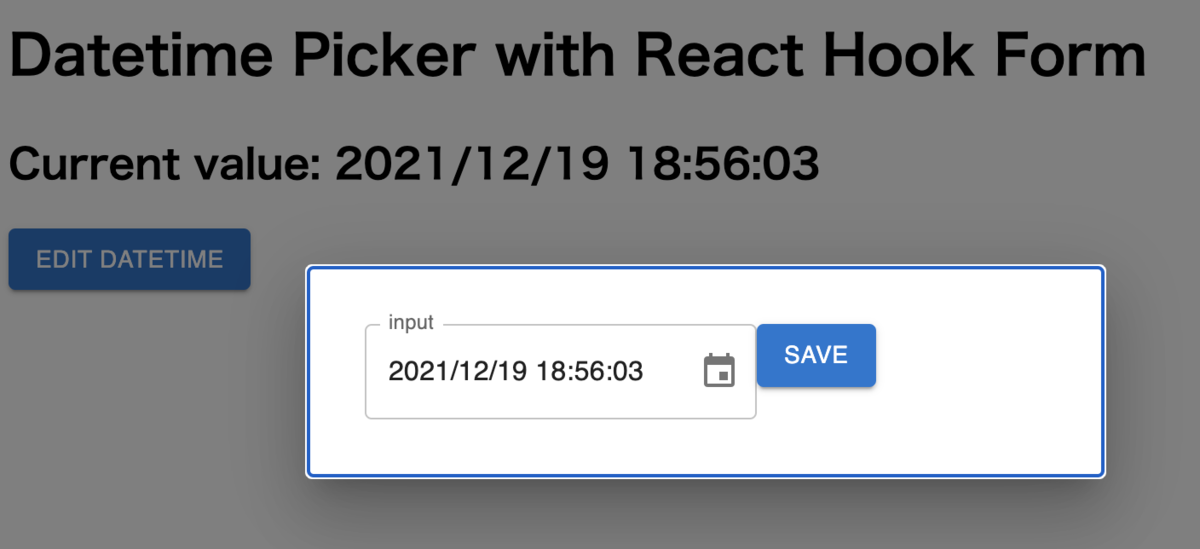The height and width of the screenshot is (549, 1200).
Task: Click the EDIT DATETIME button
Action: (129, 260)
